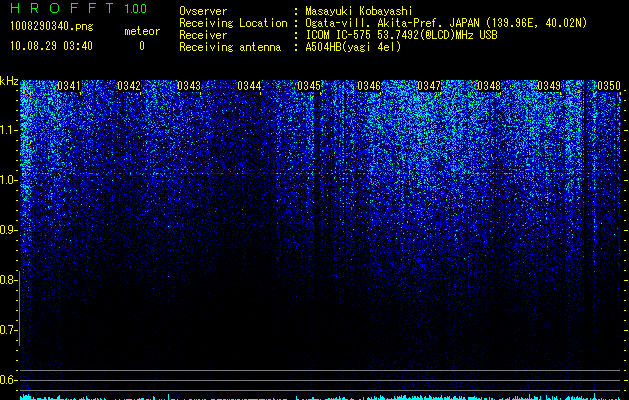
Task: Click the A504HB(yagi 4el) antenna text
Action: click(x=353, y=47)
